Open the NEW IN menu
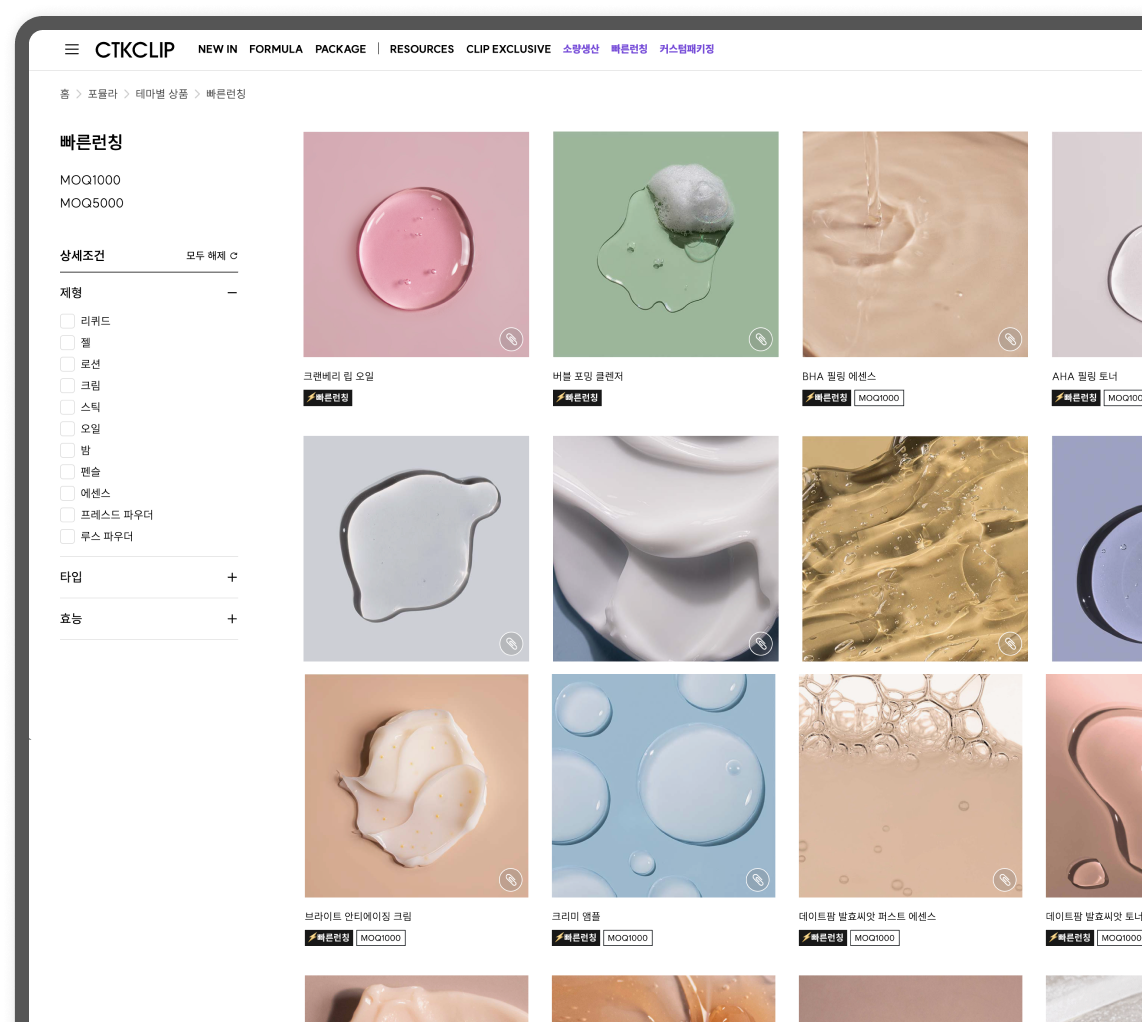 [x=218, y=49]
